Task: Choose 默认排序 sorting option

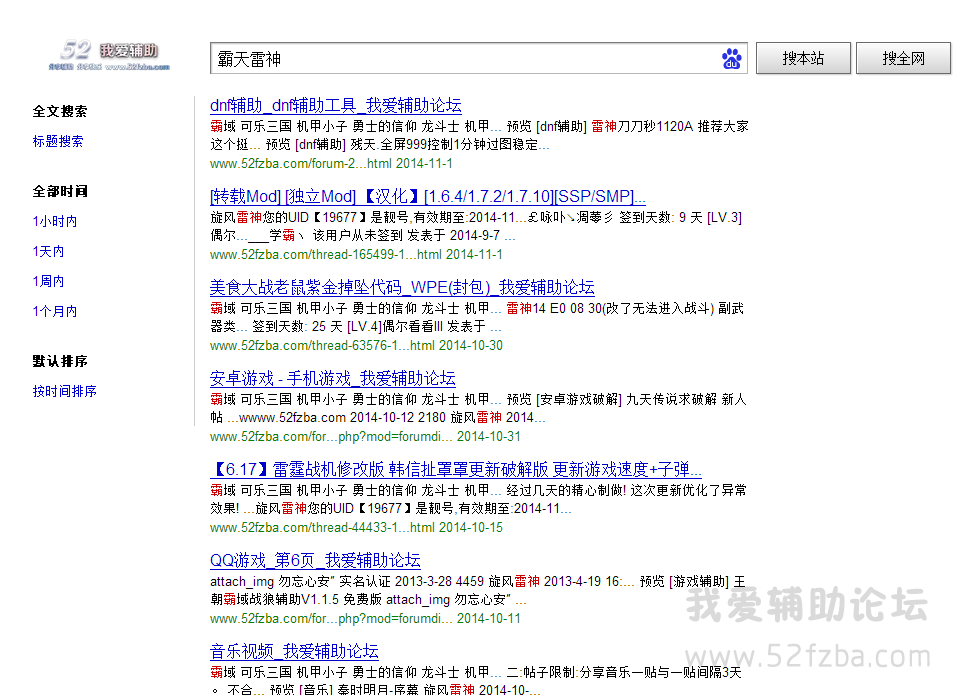Action: point(59,361)
